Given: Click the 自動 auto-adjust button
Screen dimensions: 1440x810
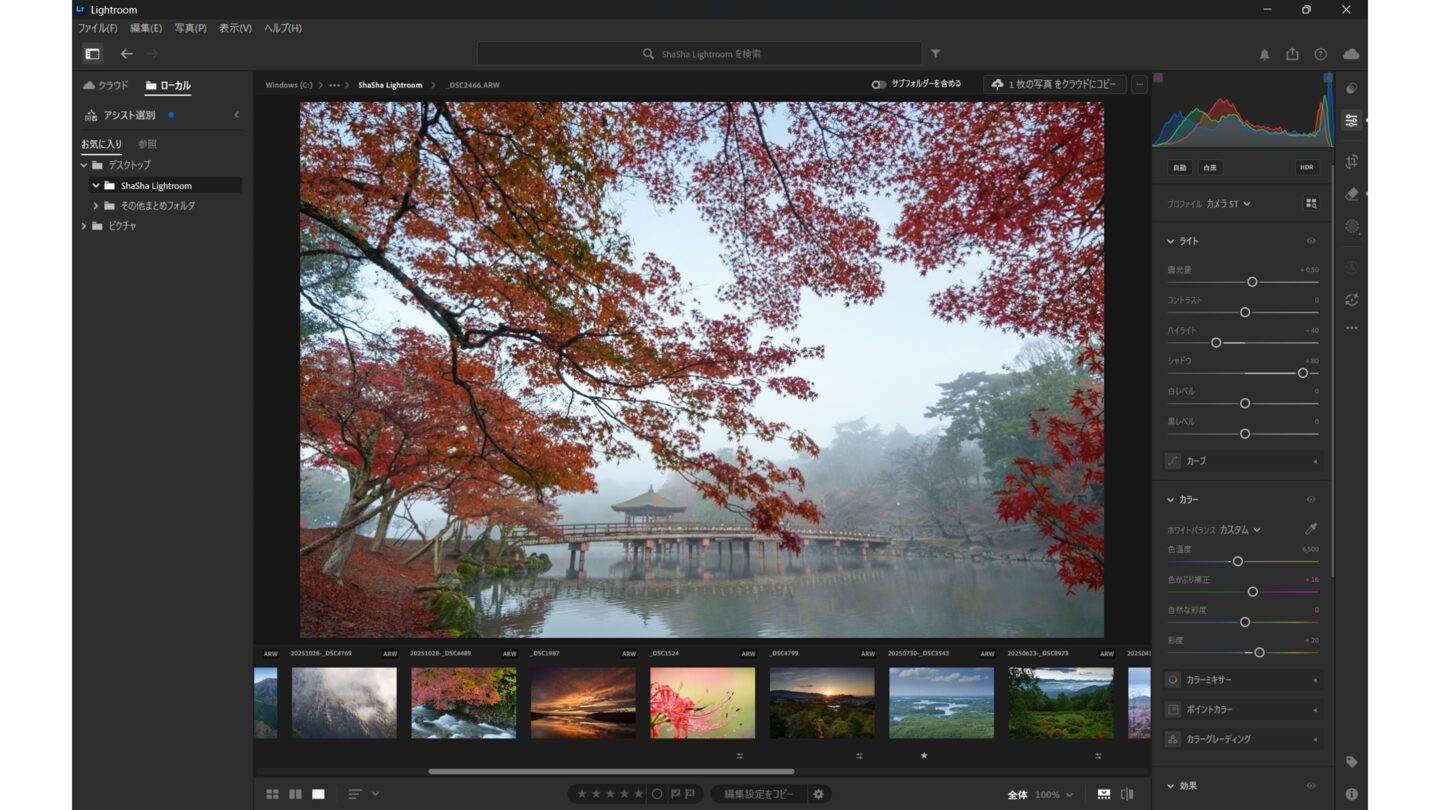Looking at the screenshot, I should click(1180, 168).
